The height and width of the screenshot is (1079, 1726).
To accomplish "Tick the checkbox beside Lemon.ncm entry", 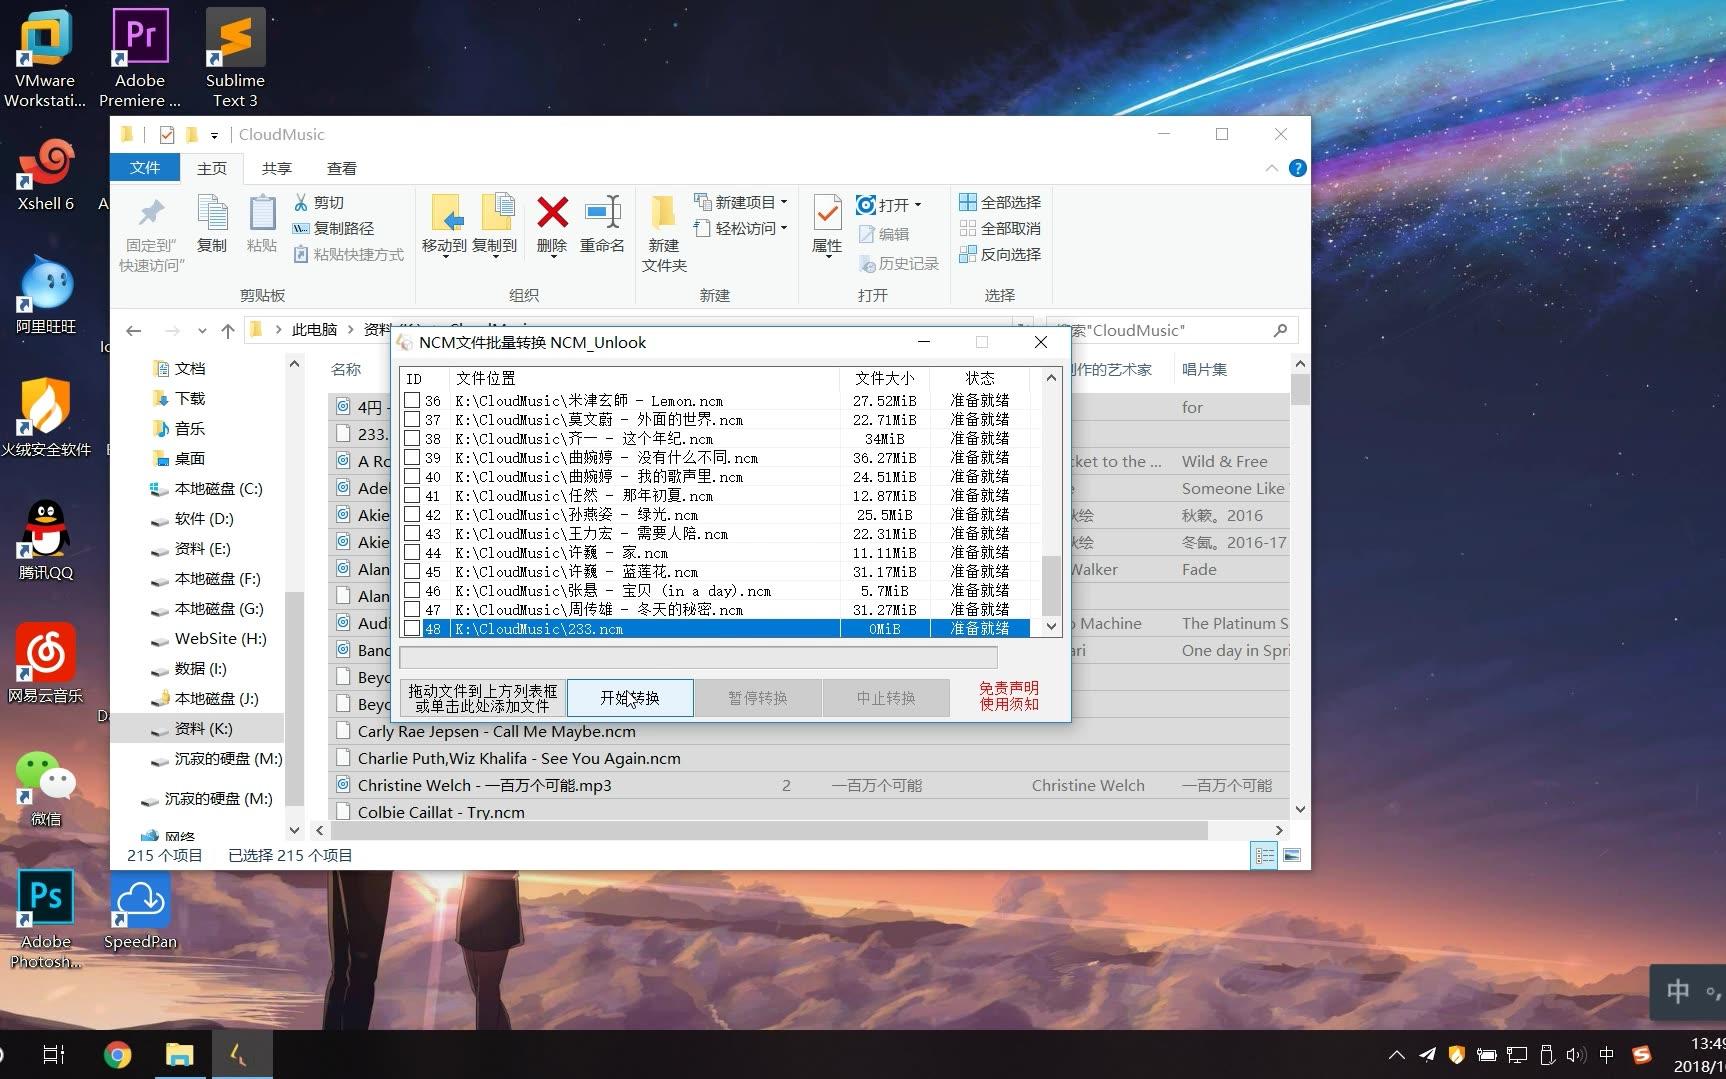I will (412, 401).
